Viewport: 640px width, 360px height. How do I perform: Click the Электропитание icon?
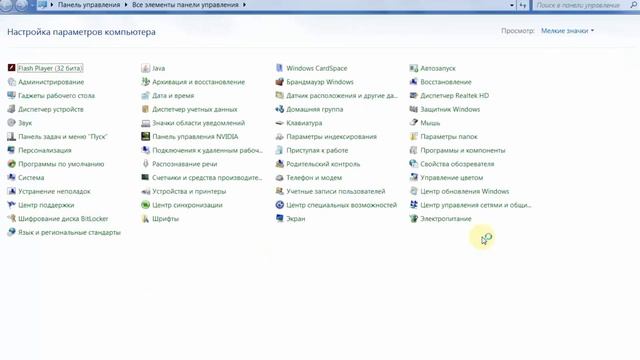[413, 219]
